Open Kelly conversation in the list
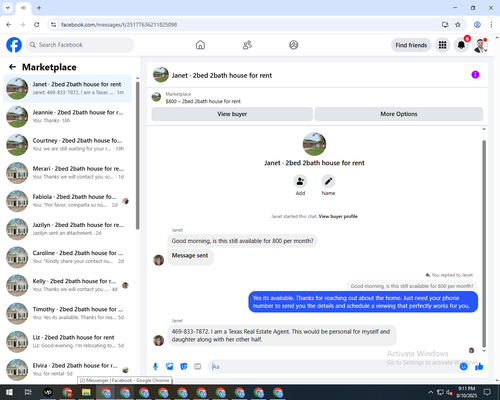 pos(67,285)
